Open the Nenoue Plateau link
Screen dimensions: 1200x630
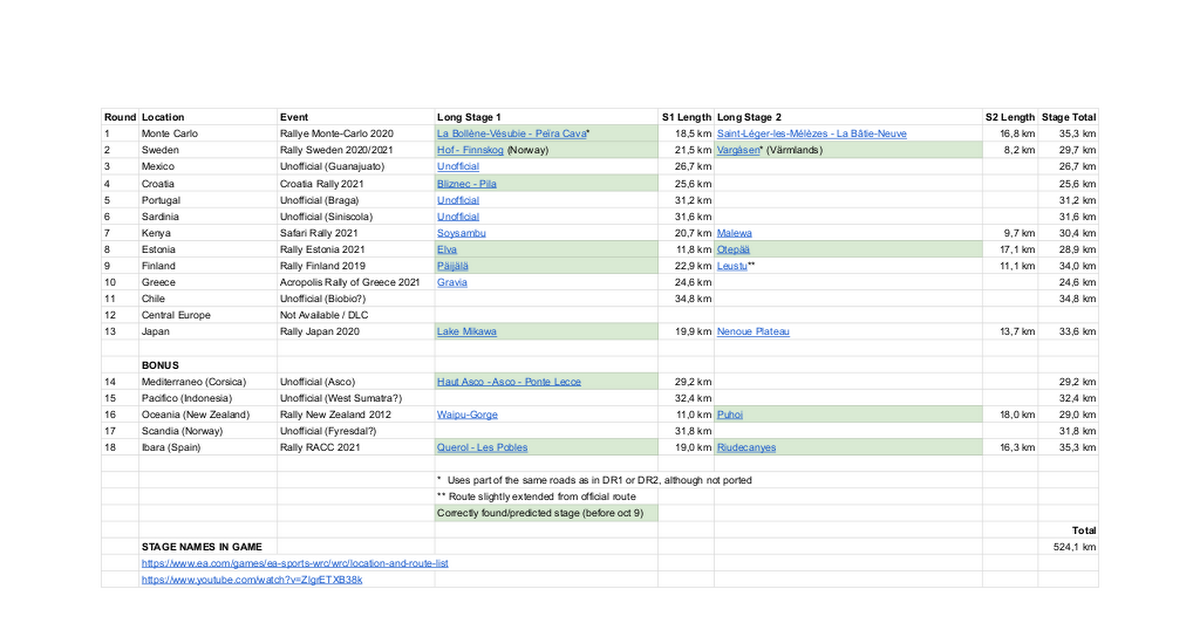point(753,332)
